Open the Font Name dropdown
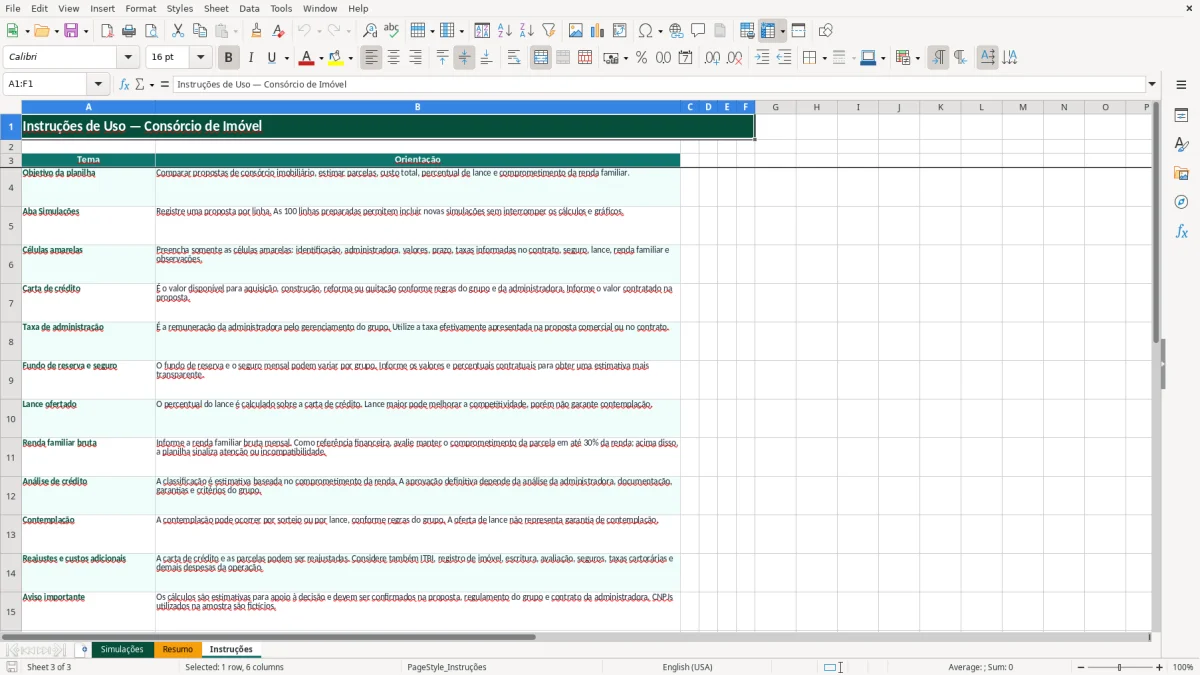Screen dimensions: 1200x675 (x=128, y=58)
